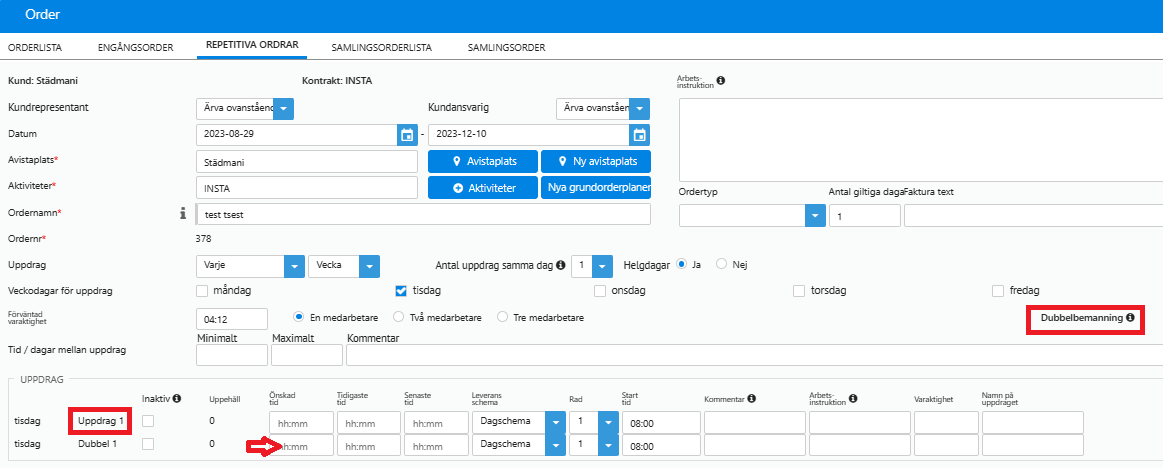Click the Dubbelbemanning info icon

tap(1130, 317)
